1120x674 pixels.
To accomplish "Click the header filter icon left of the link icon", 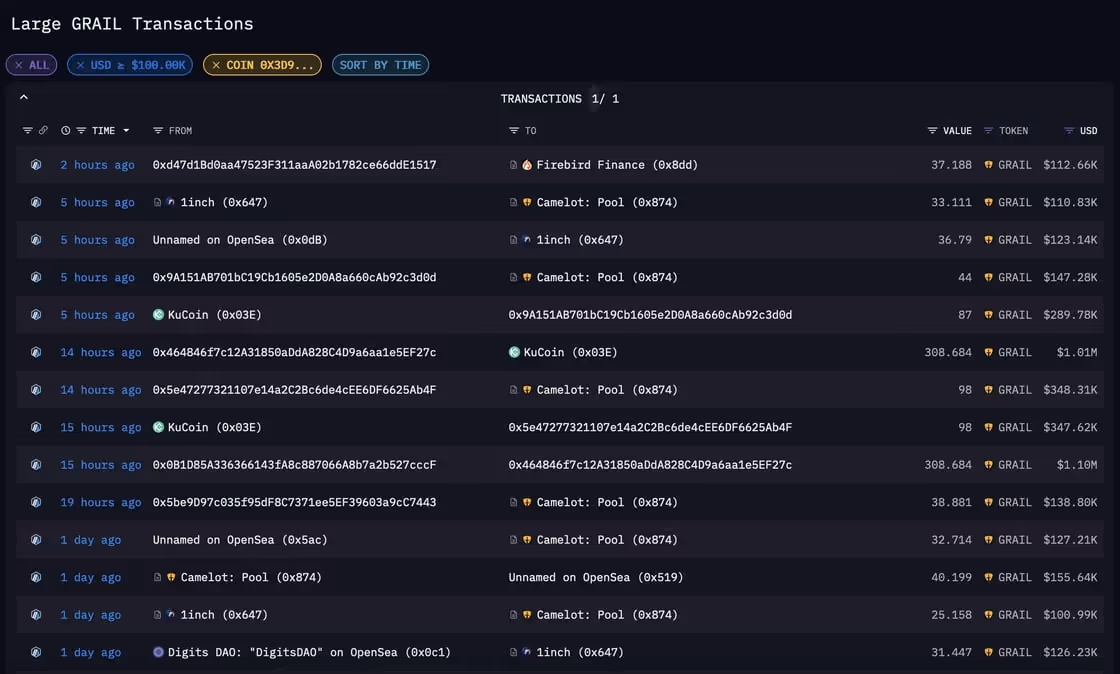I will (27, 130).
